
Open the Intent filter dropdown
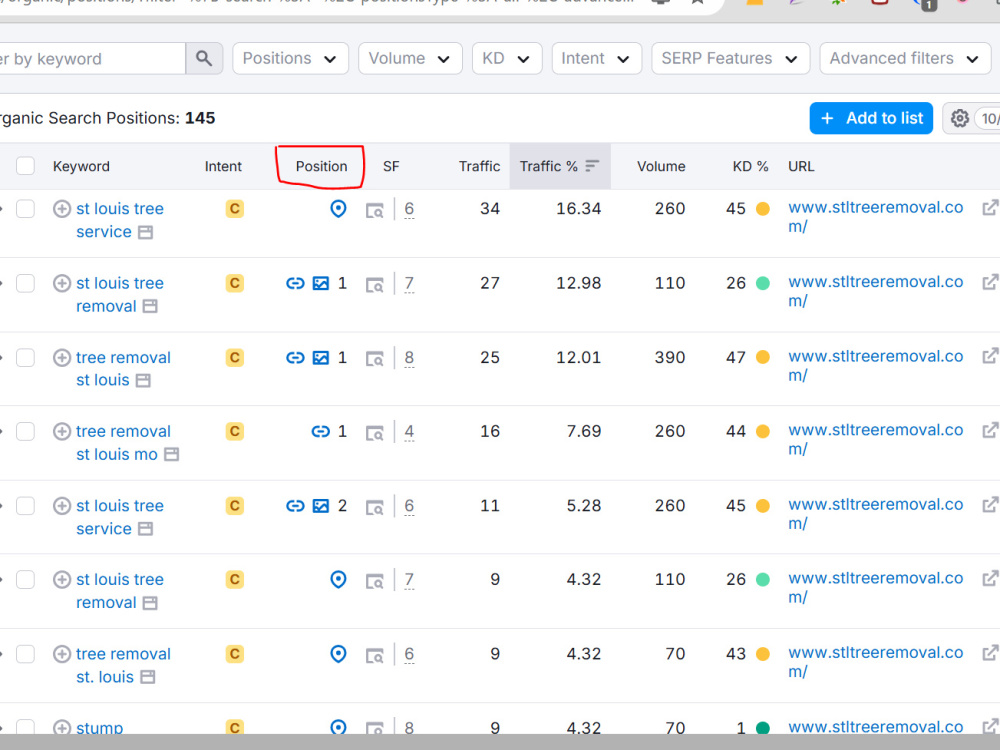(596, 59)
